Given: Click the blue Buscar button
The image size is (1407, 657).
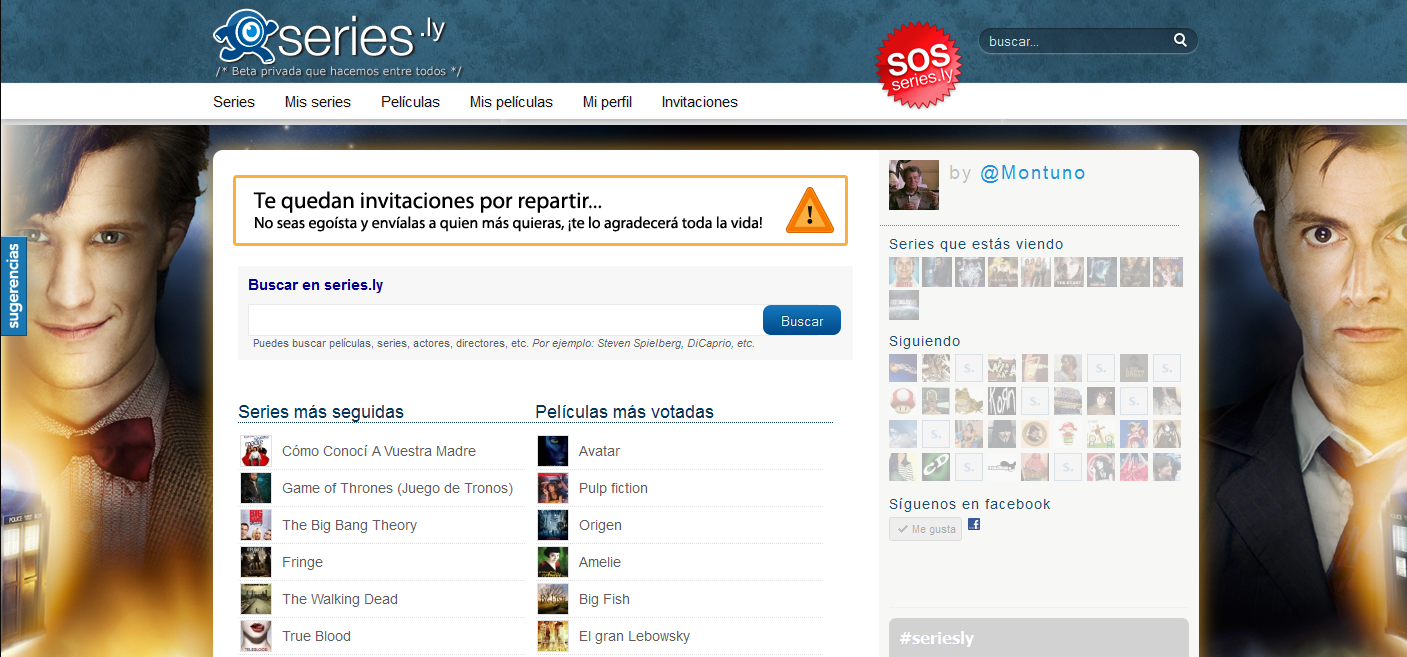Looking at the screenshot, I should [x=802, y=321].
